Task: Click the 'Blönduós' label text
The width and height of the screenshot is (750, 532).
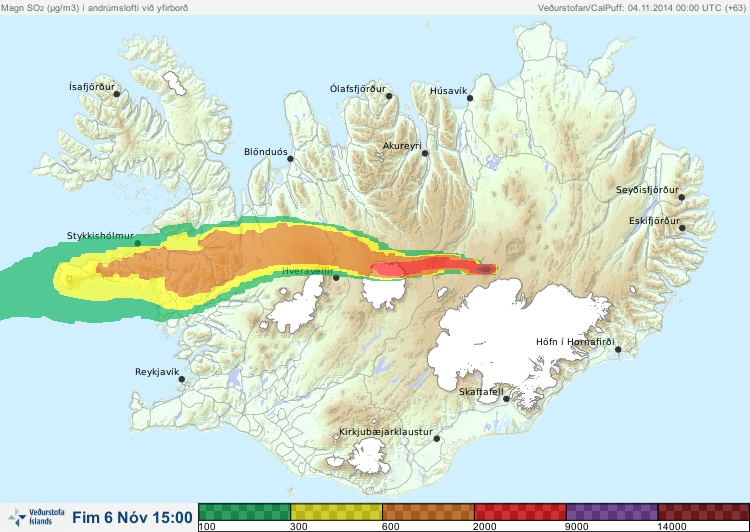Action: [x=266, y=152]
